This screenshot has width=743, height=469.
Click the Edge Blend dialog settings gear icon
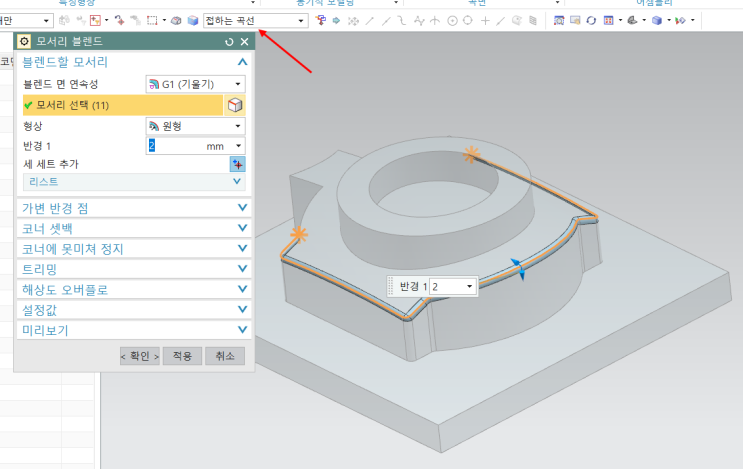coord(25,41)
